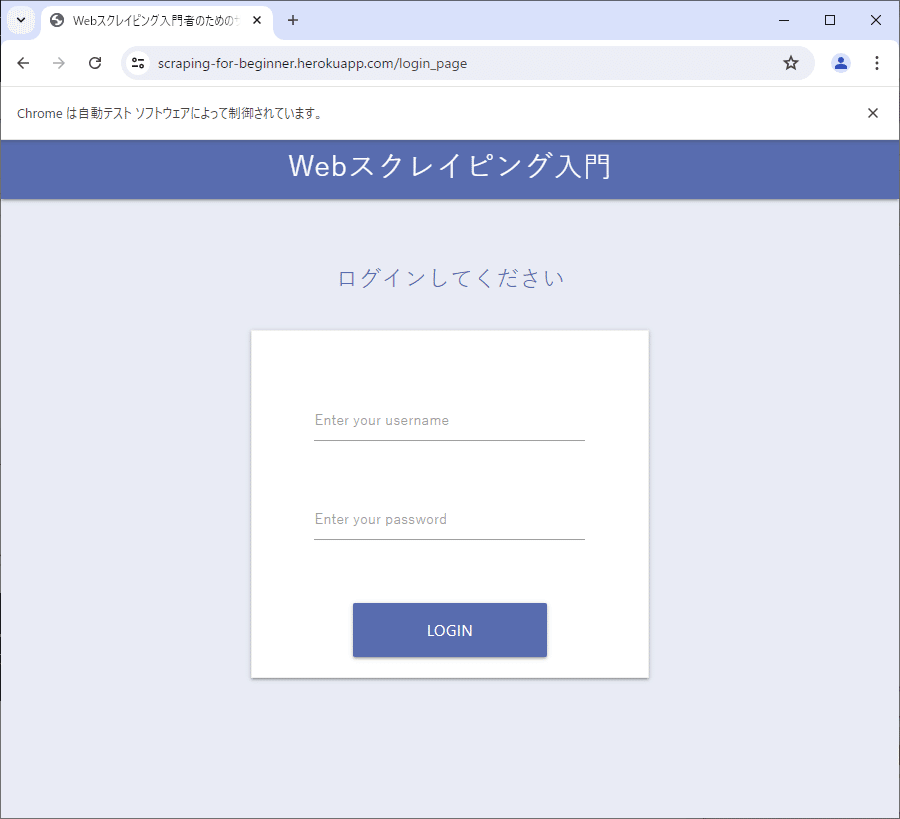
Task: Dismiss the automated test software infobar
Action: (x=872, y=113)
